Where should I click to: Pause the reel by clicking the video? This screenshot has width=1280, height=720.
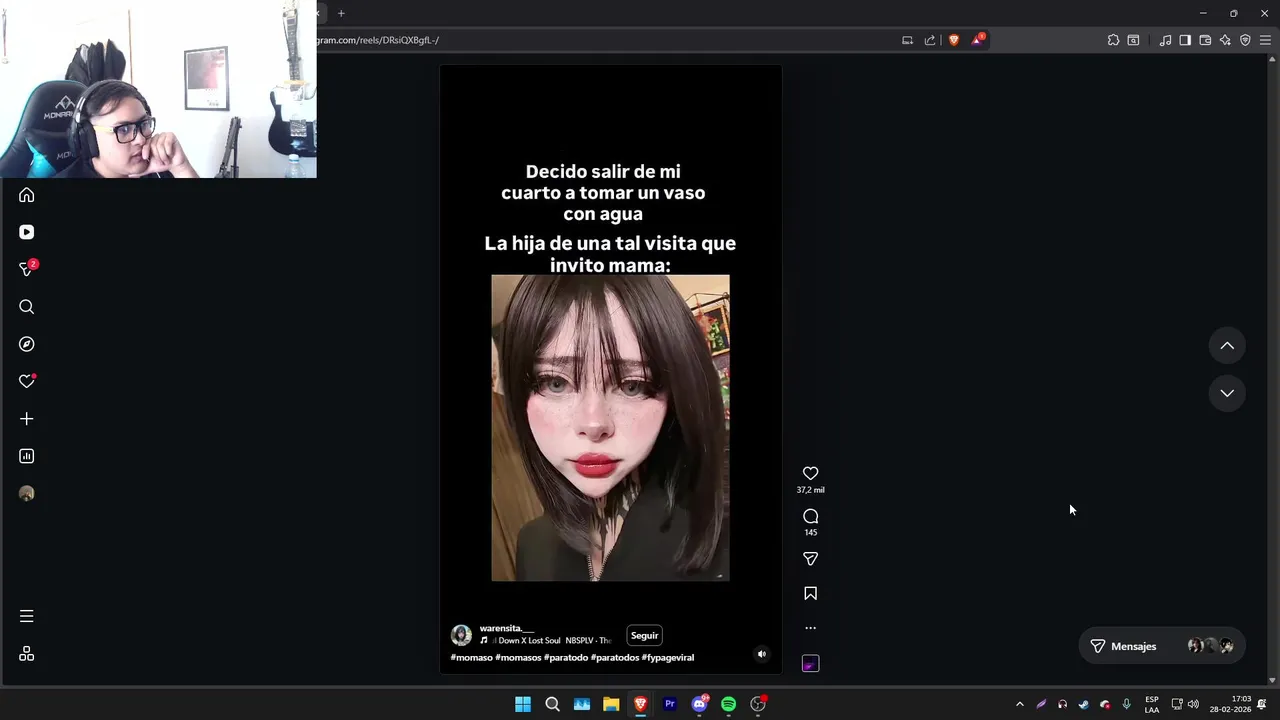[x=610, y=370]
